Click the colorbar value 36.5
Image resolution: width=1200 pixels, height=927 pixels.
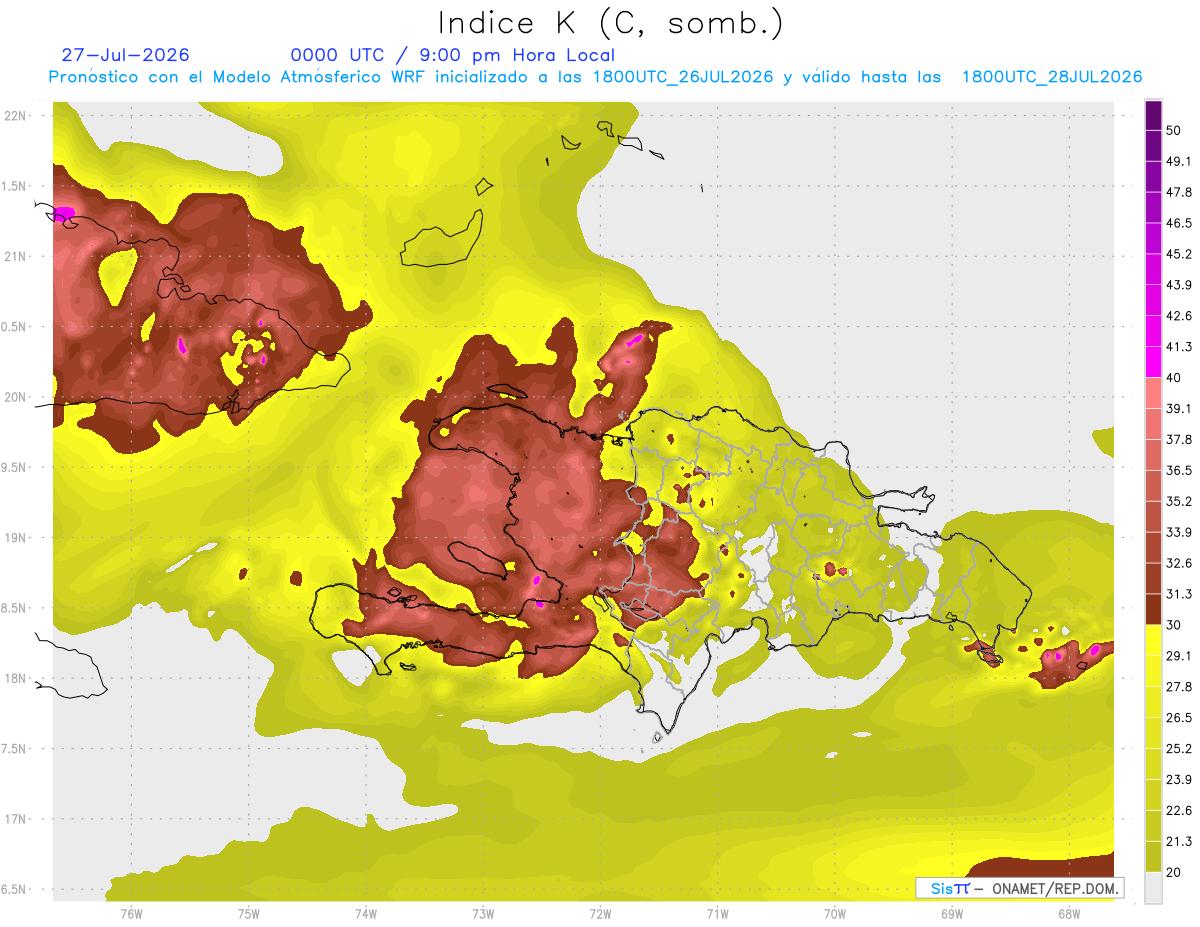pos(1178,470)
